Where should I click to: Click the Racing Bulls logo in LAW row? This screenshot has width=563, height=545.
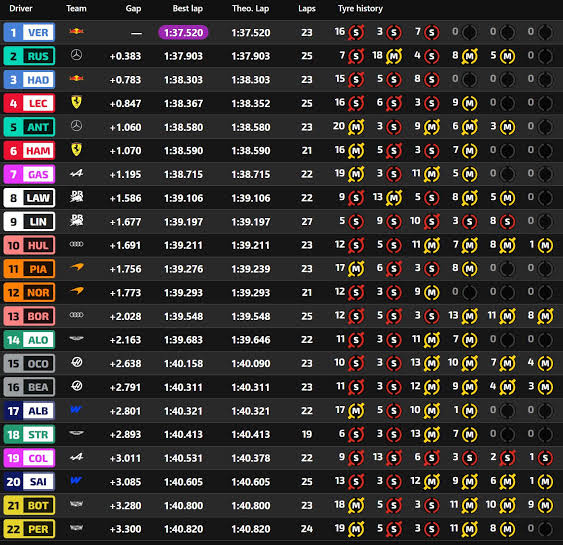point(76,197)
